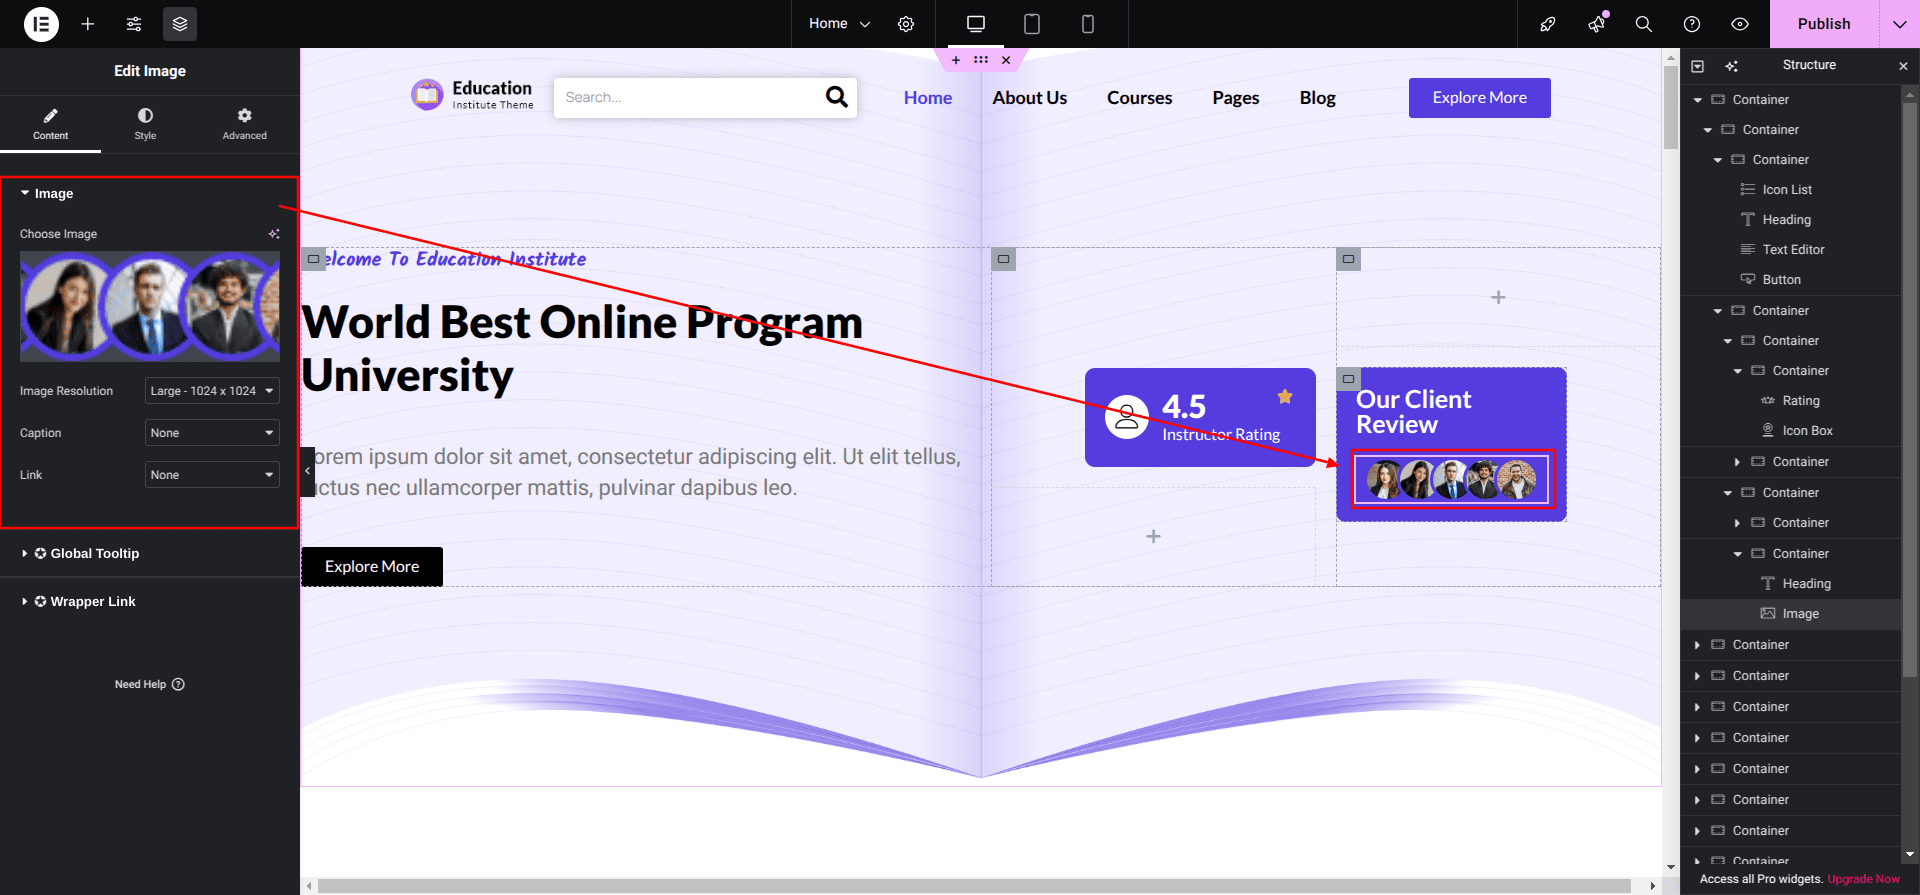Image resolution: width=1920 pixels, height=895 pixels.
Task: Click the black Explore More button
Action: (x=372, y=567)
